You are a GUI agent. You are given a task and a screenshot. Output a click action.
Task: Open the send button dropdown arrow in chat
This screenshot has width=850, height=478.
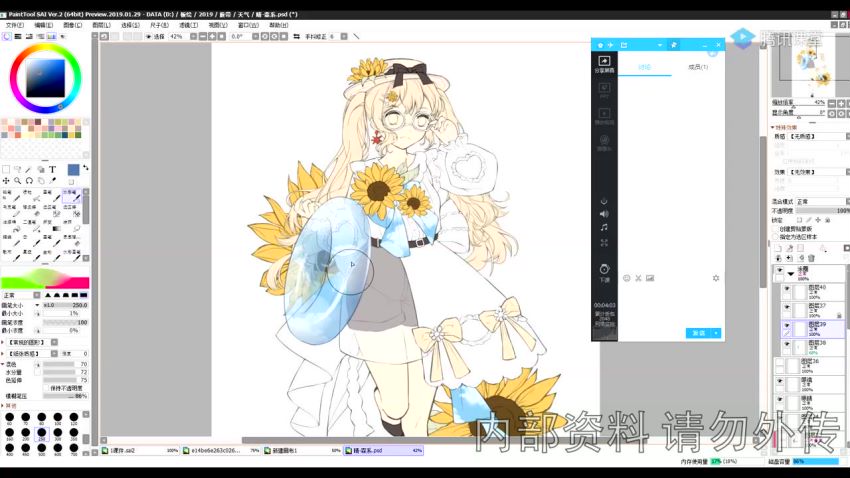[716, 333]
